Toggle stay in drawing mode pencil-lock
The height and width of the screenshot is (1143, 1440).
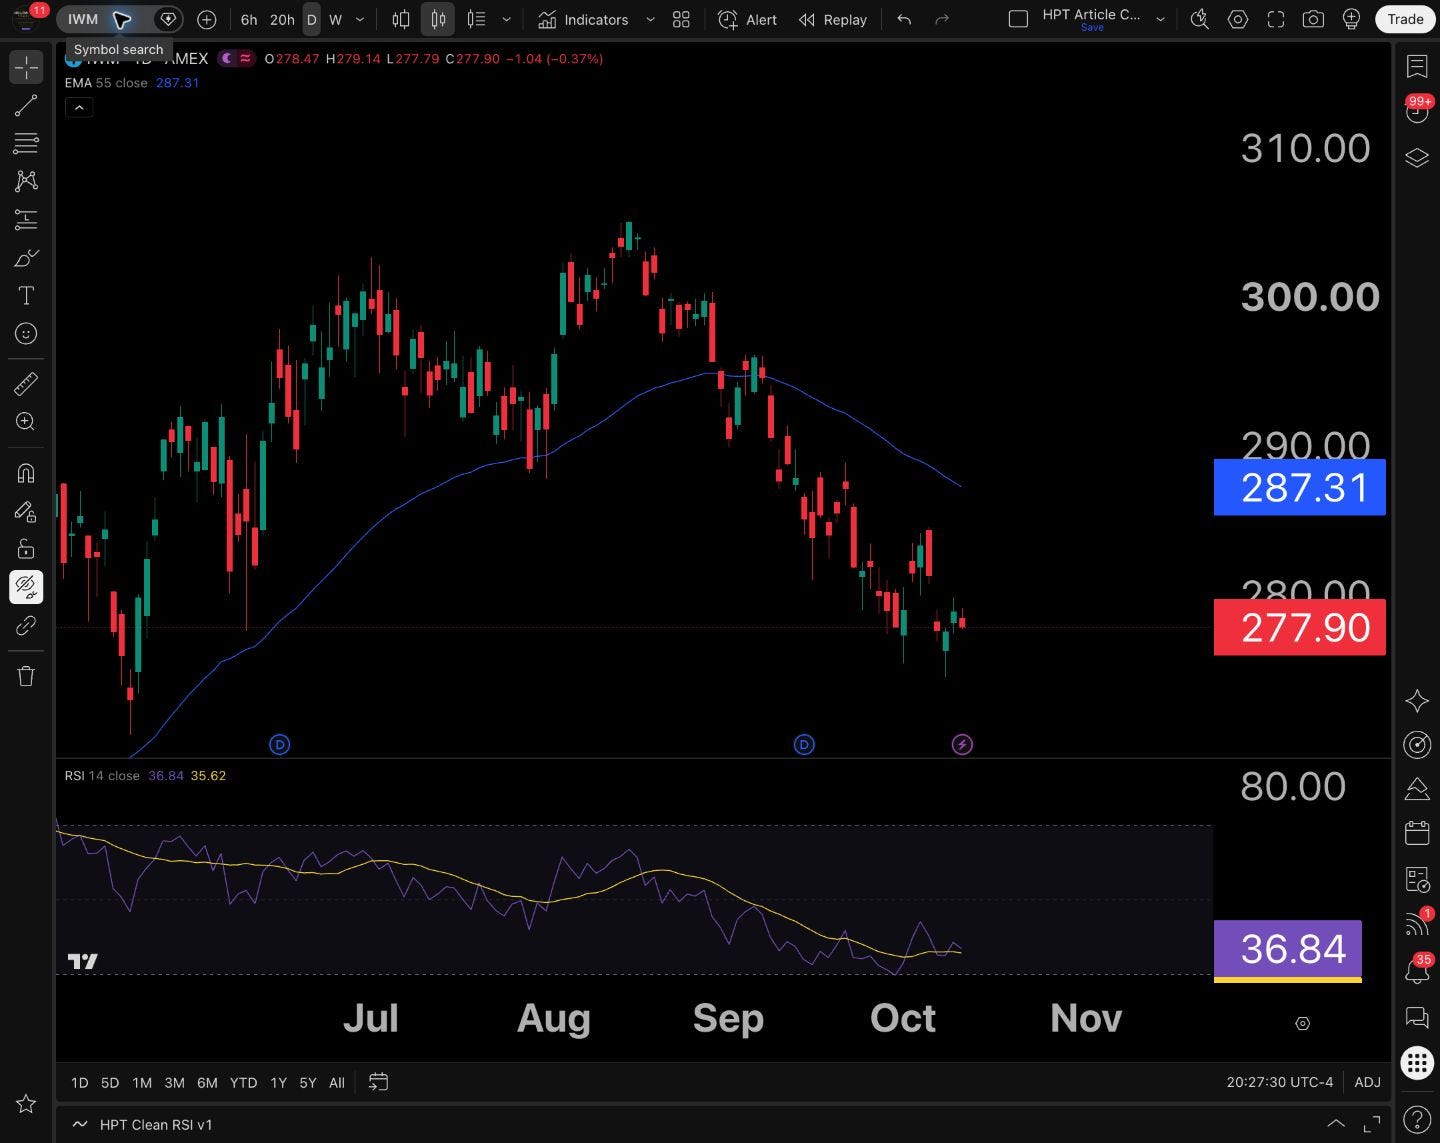[26, 511]
